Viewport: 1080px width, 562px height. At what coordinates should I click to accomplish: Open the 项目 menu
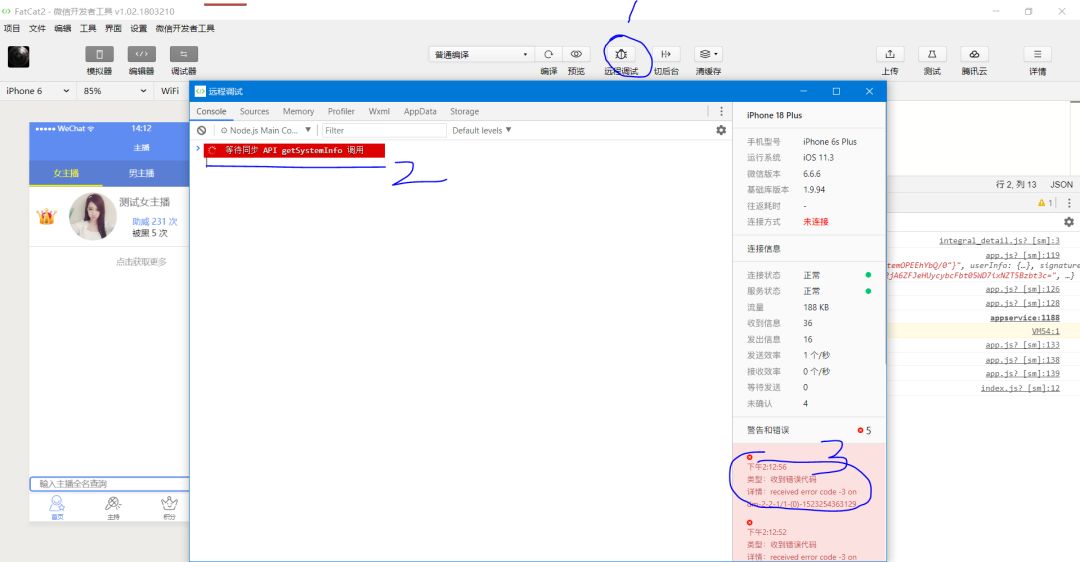coord(12,28)
